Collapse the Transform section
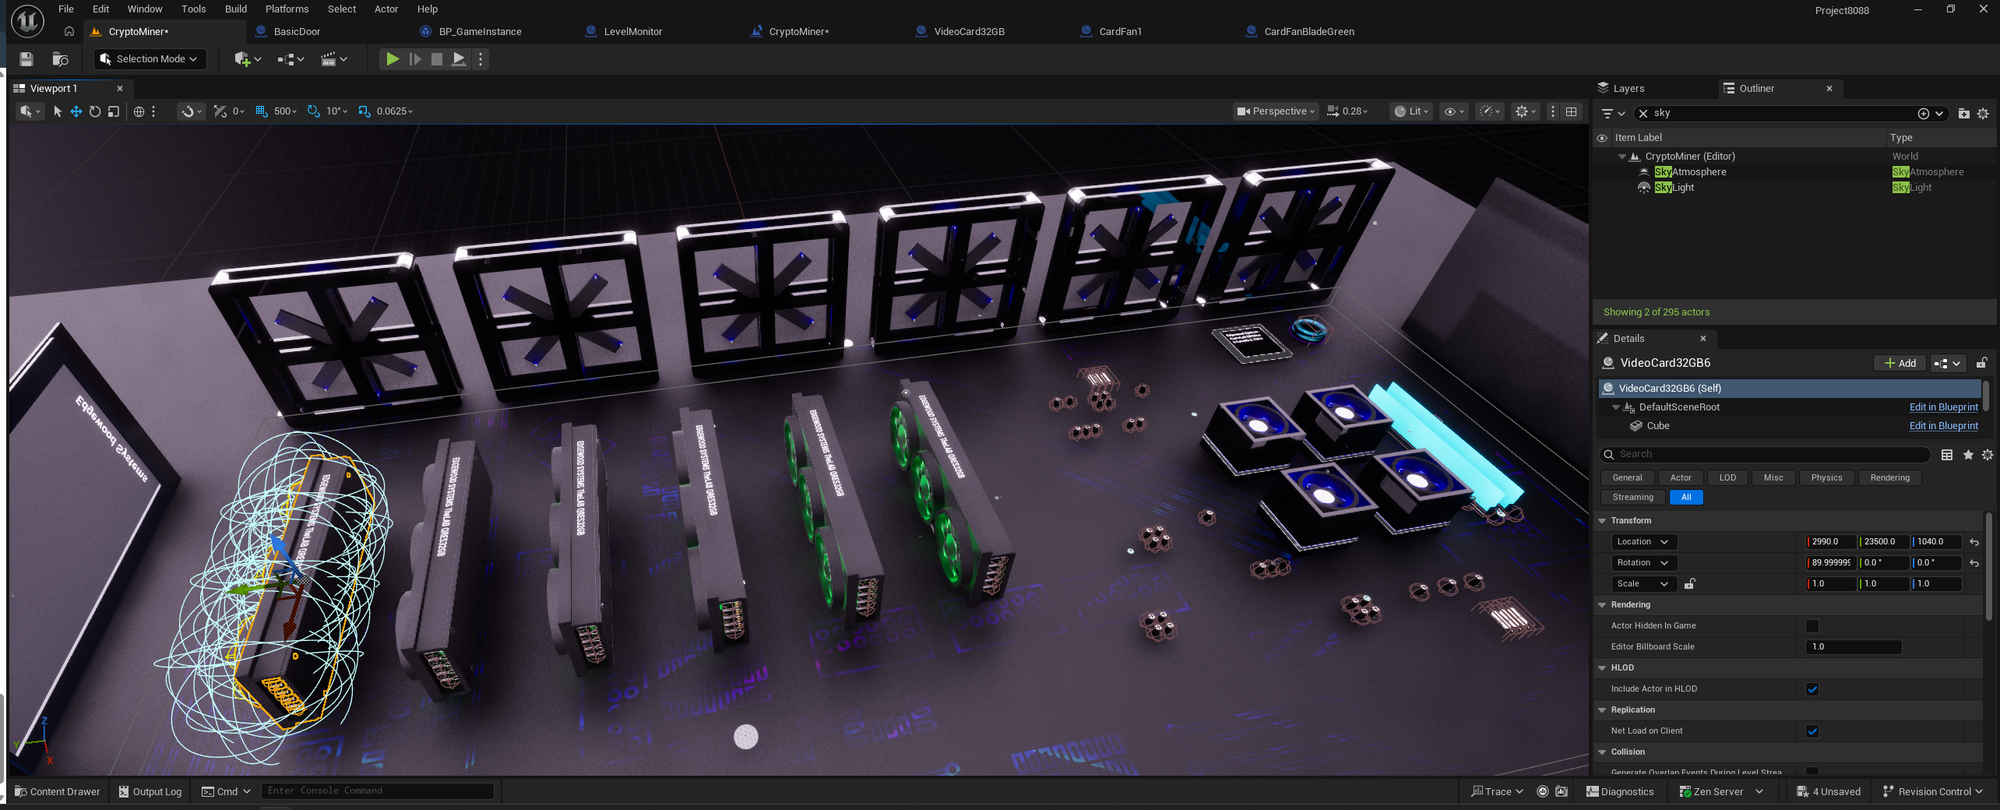The height and width of the screenshot is (810, 2000). pos(1603,521)
